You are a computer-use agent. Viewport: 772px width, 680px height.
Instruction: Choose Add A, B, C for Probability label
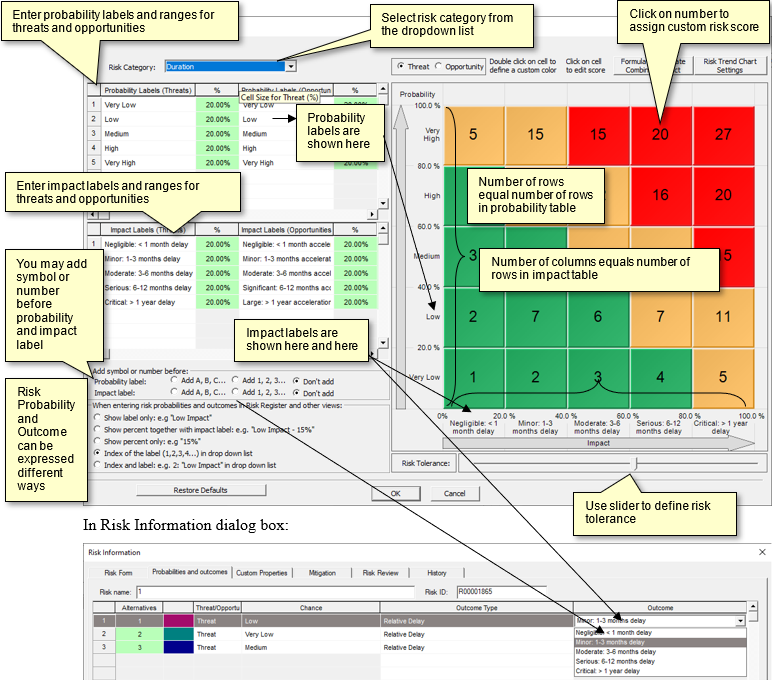coord(174,380)
